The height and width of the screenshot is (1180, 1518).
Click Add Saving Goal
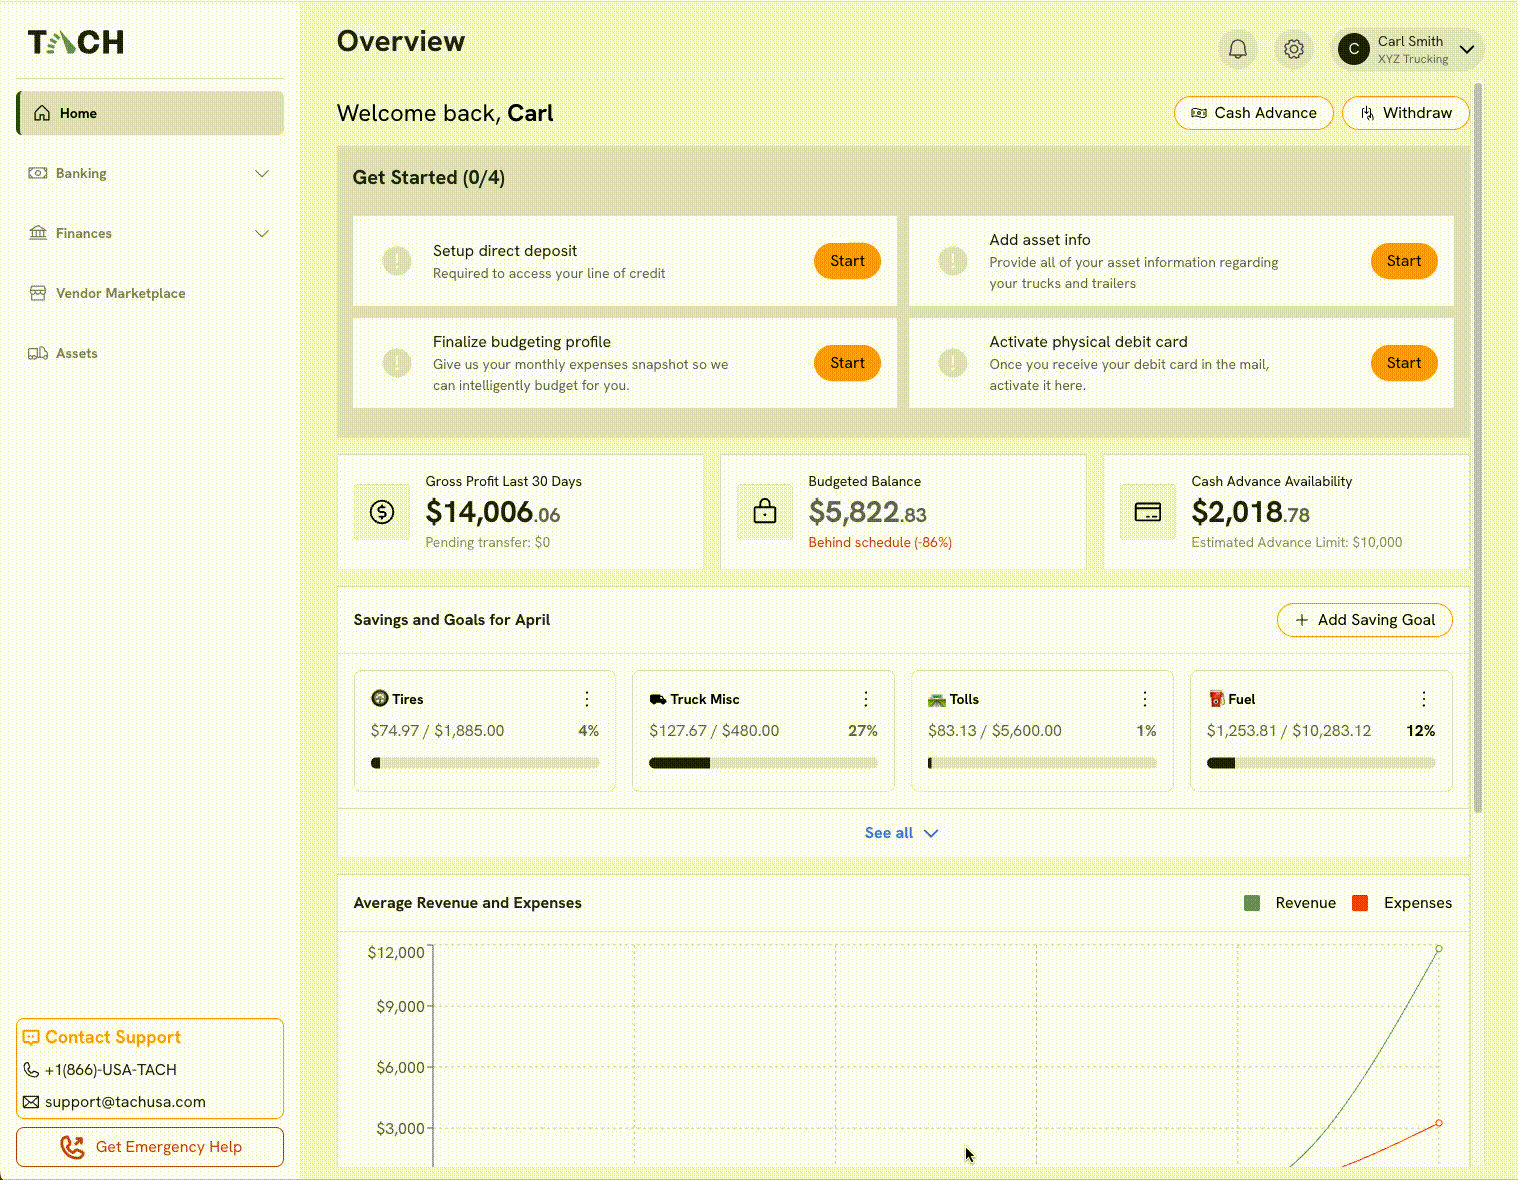tap(1365, 620)
